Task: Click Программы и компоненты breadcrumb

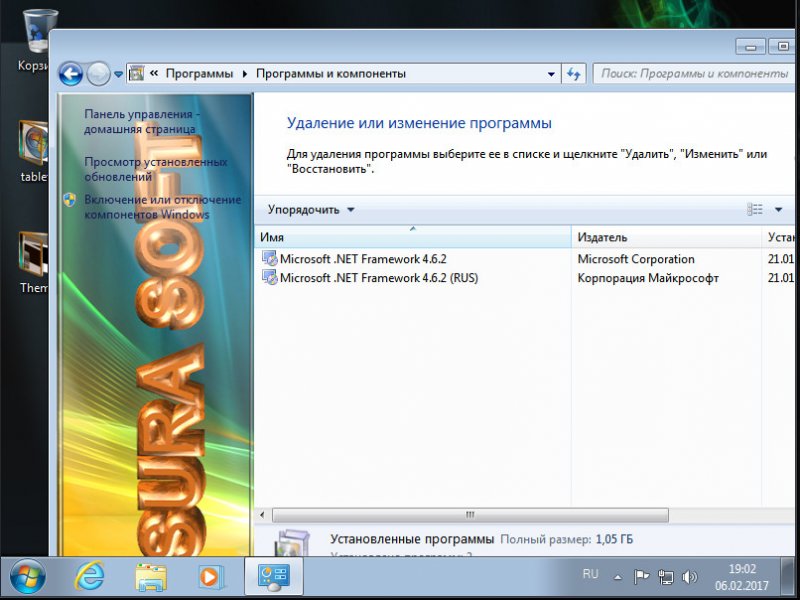Action: [x=331, y=73]
